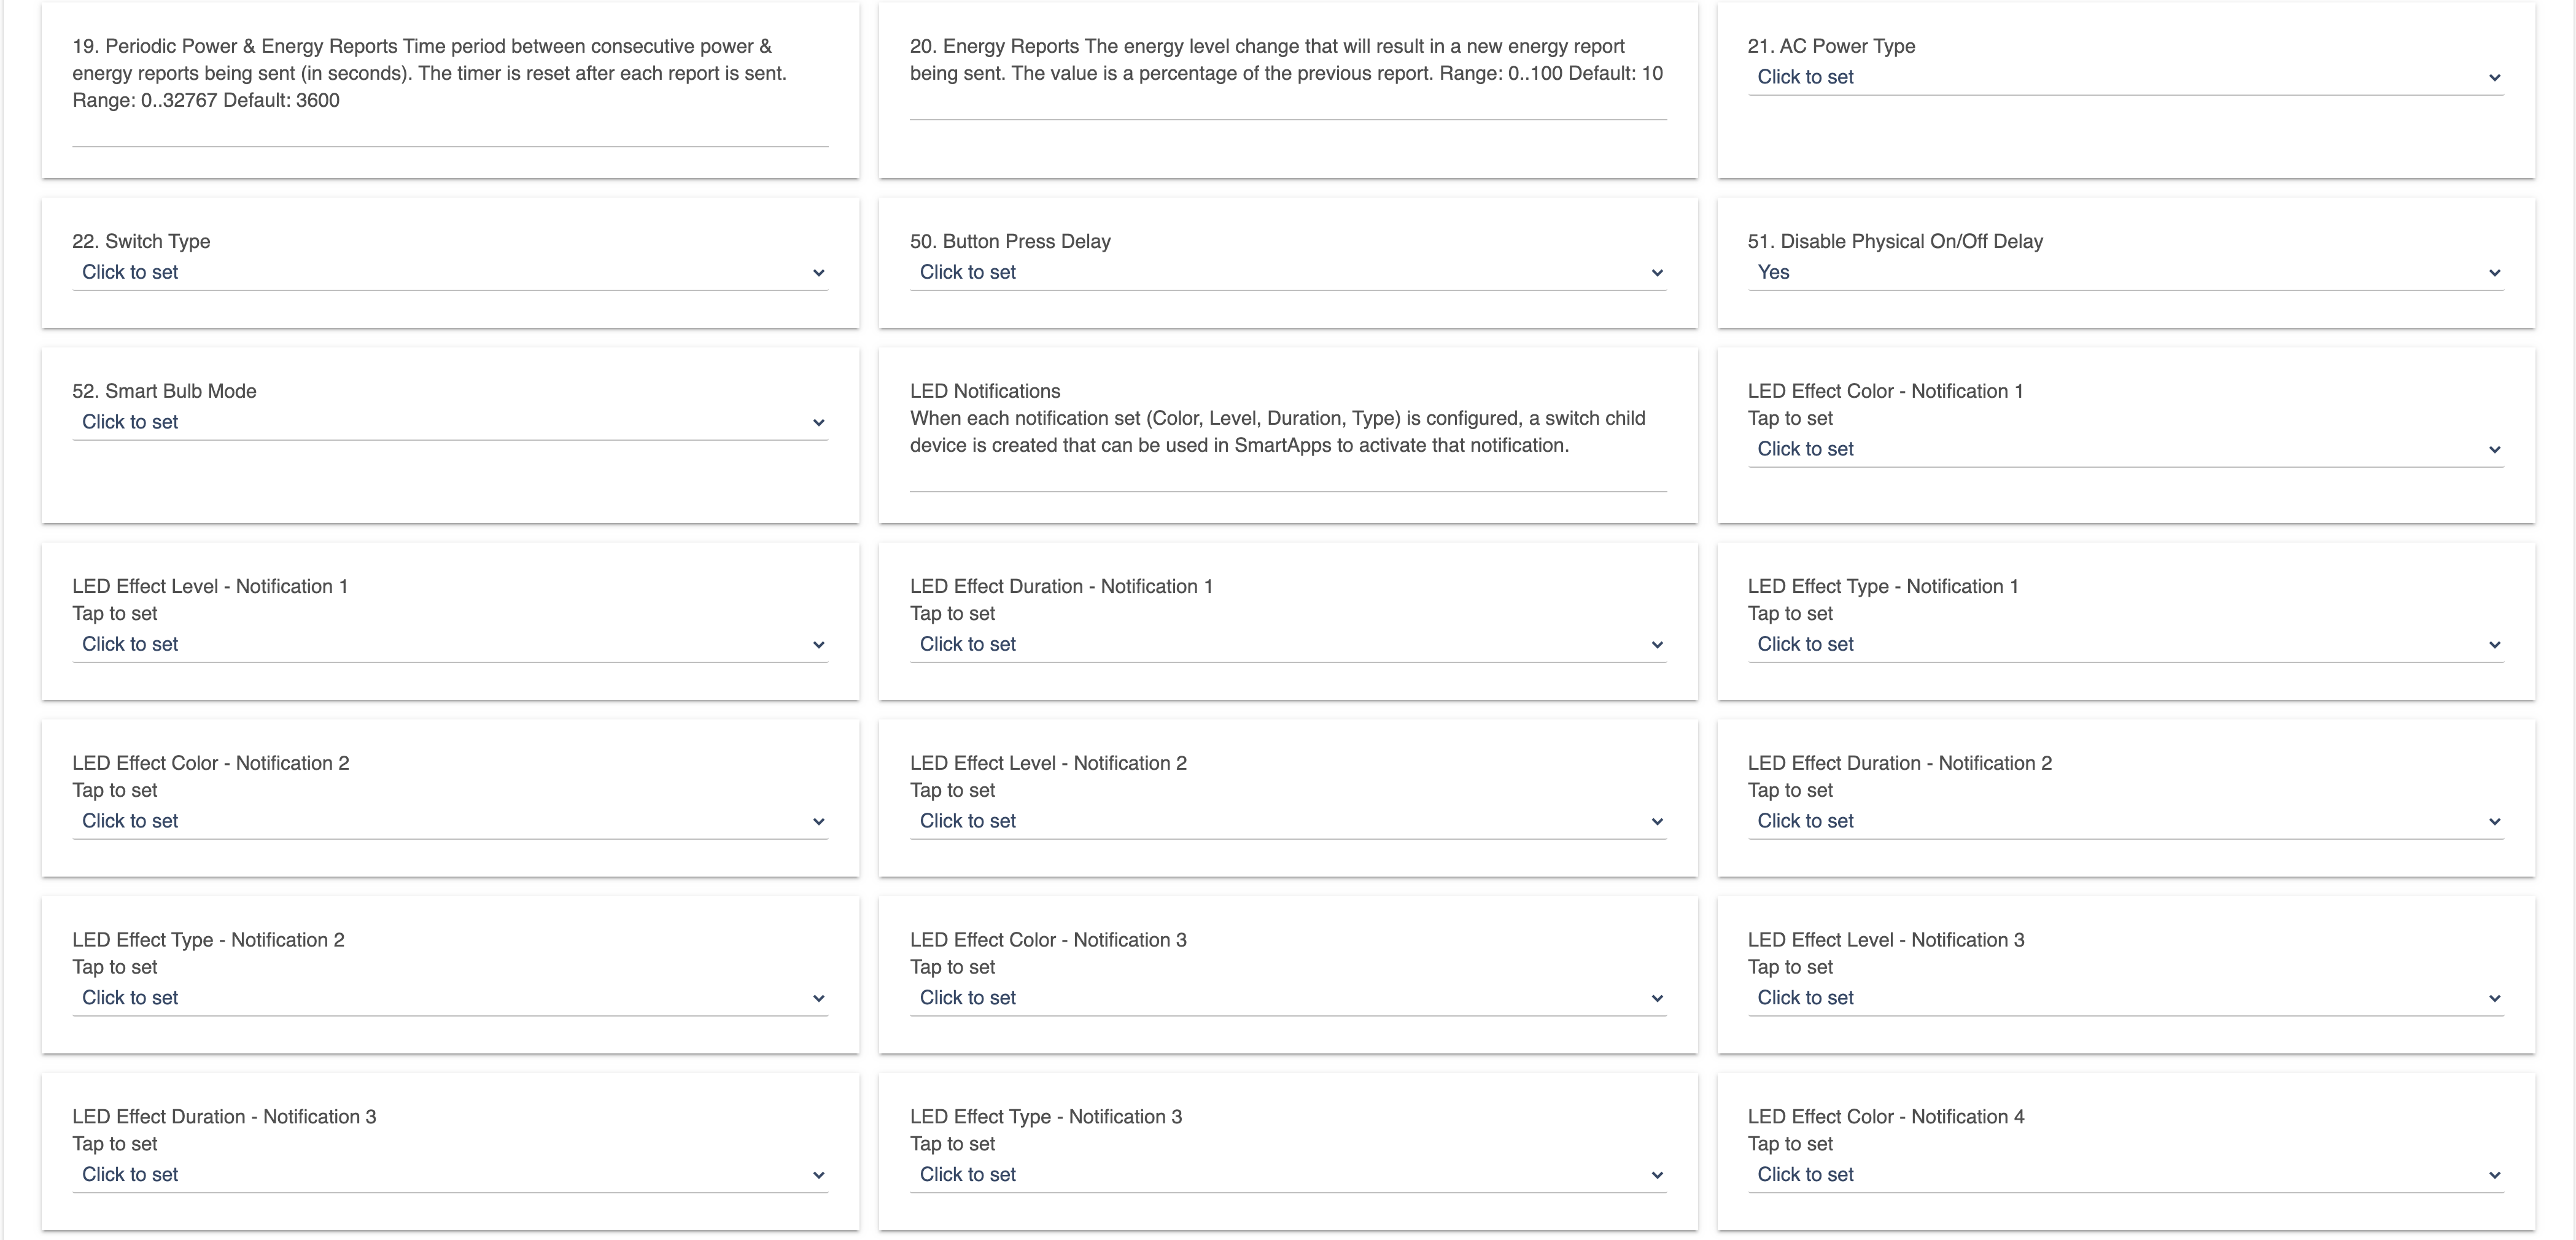
Task: Set LED Effect Type for Notification 3
Action: 1288,1175
